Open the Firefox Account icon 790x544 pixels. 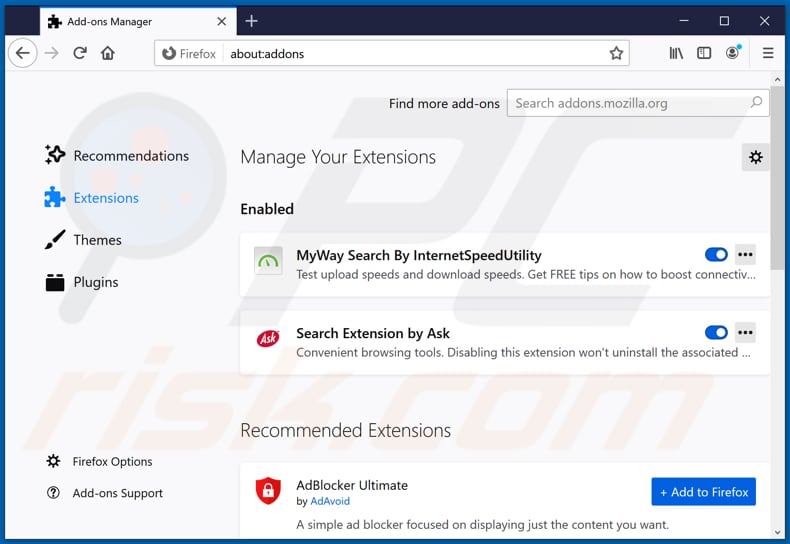733,52
